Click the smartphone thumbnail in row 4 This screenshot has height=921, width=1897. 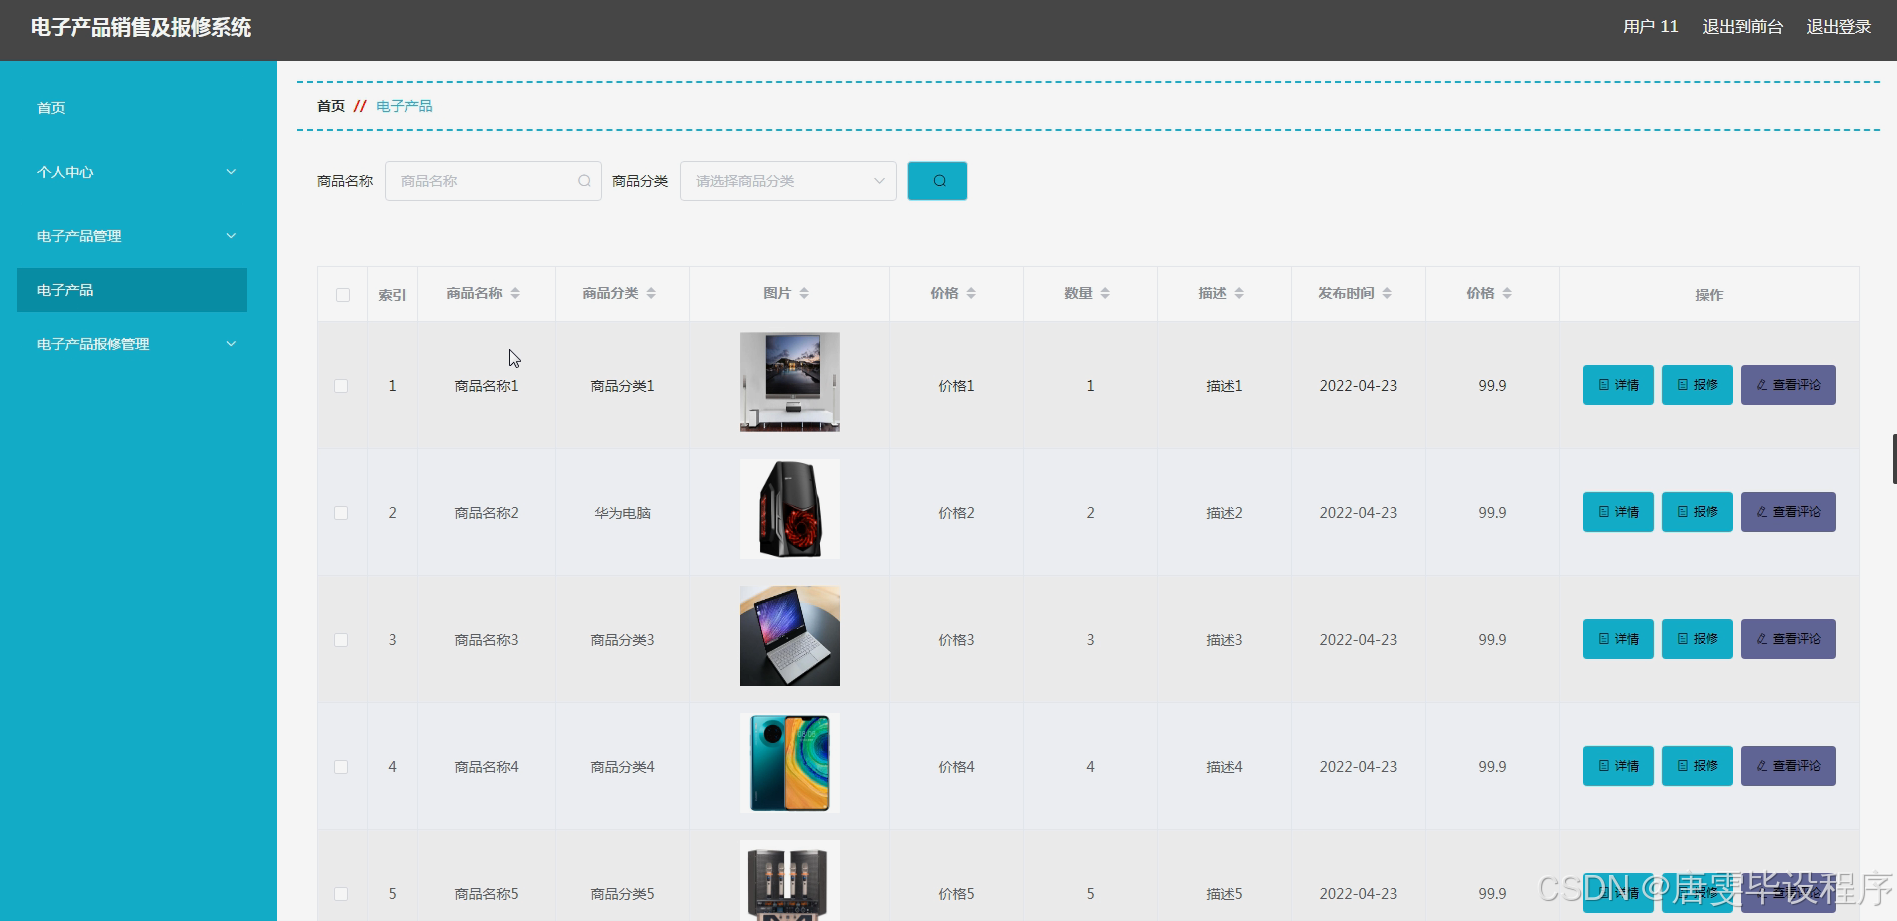pos(790,763)
